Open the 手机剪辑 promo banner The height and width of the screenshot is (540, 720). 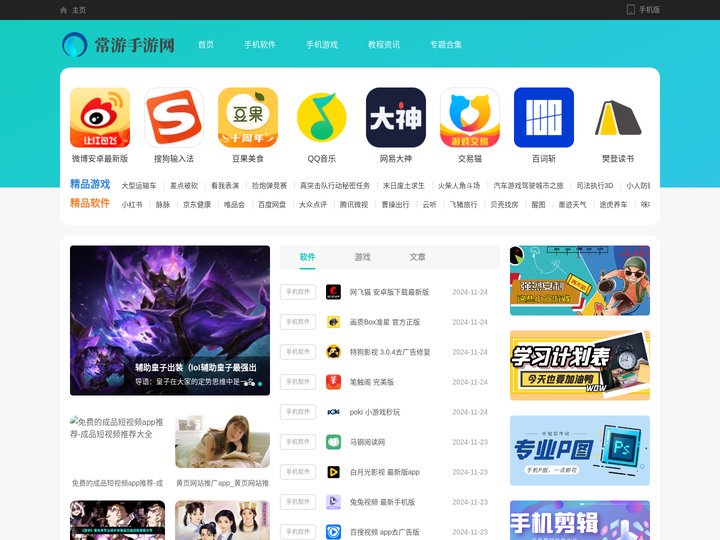tap(580, 520)
